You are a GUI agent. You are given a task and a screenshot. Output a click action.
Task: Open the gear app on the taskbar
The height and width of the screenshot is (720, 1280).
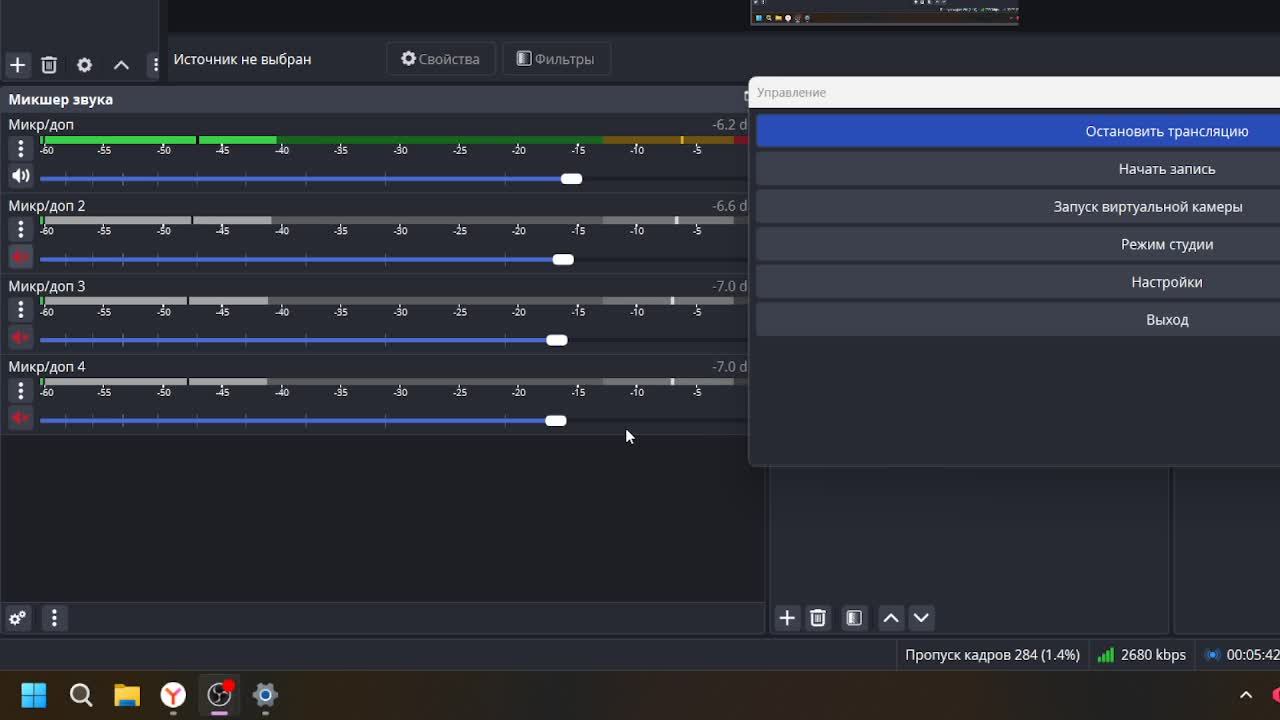pyautogui.click(x=265, y=695)
